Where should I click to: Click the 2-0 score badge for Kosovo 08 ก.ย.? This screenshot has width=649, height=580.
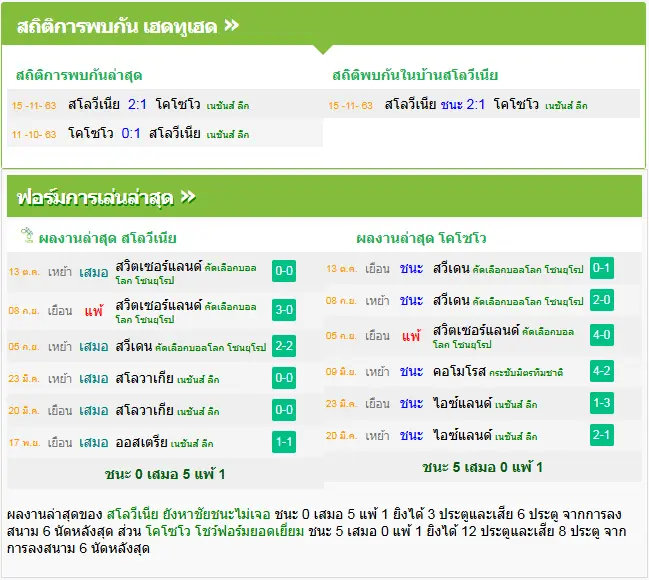click(601, 300)
